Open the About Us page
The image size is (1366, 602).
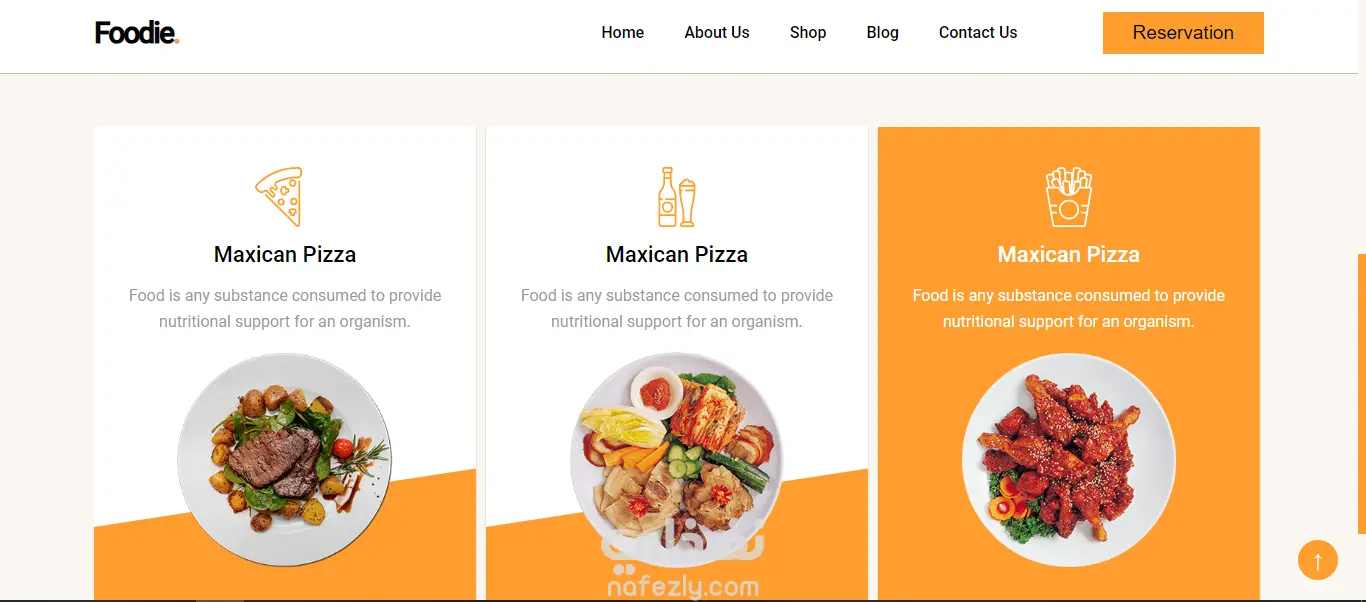point(716,33)
